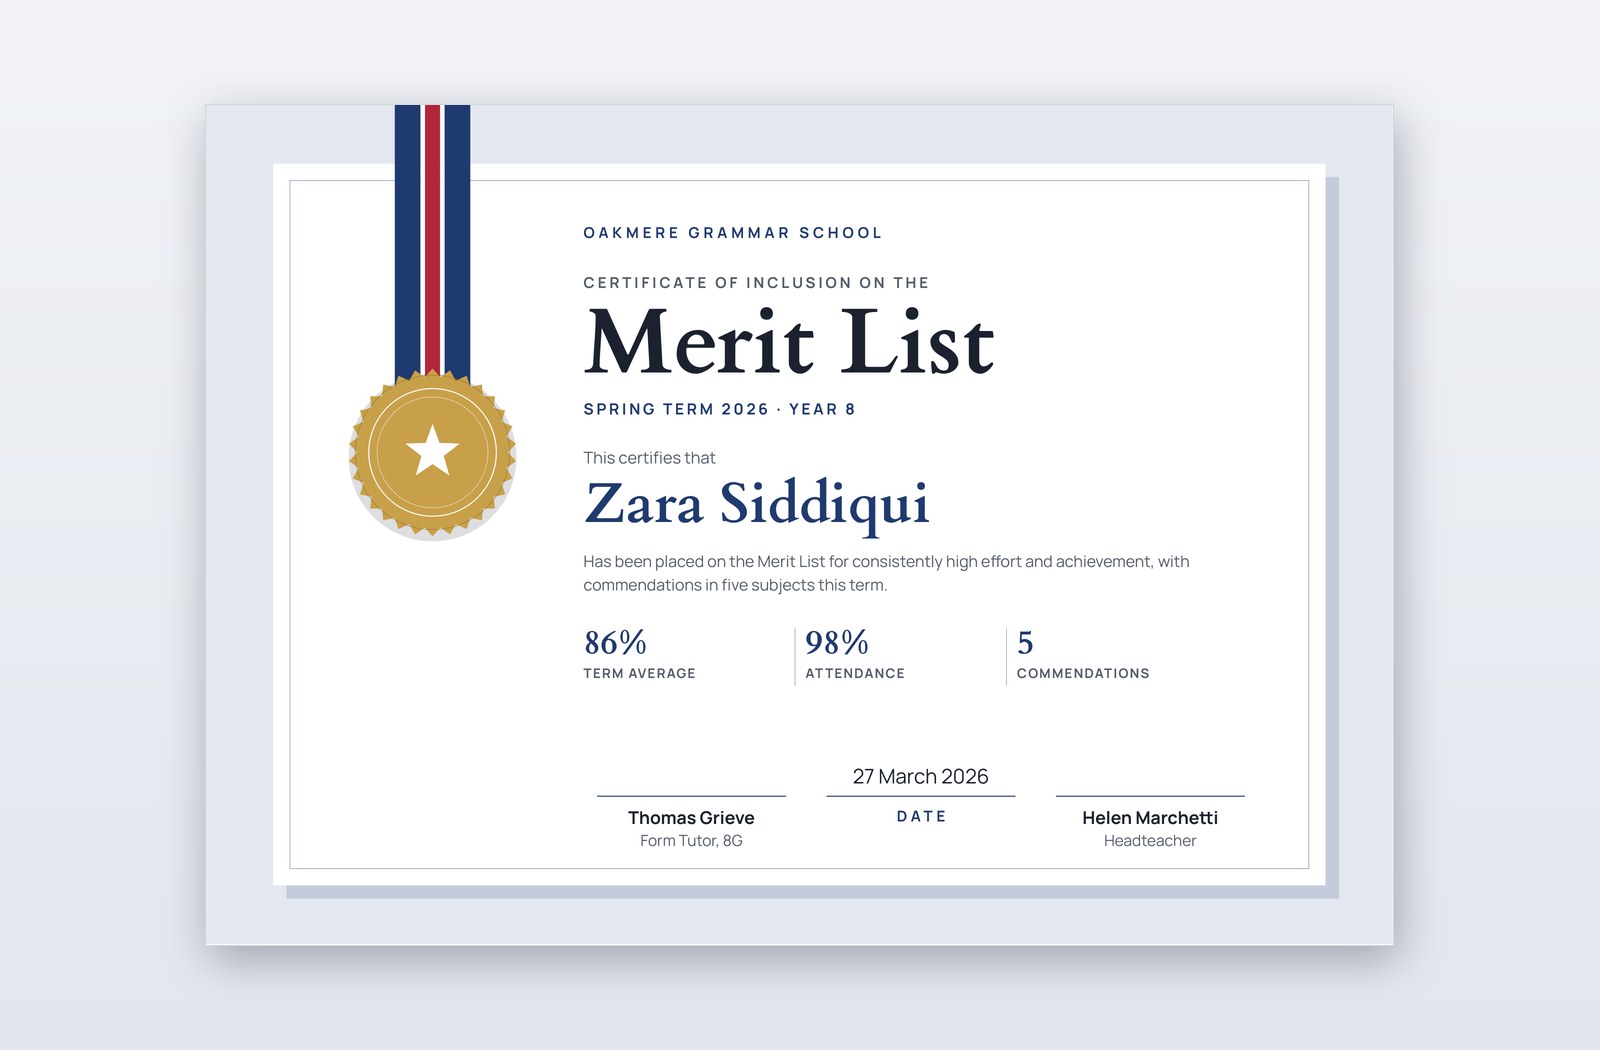Click the signatory name 'Helen Marchetti'
The height and width of the screenshot is (1050, 1600).
(x=1150, y=817)
